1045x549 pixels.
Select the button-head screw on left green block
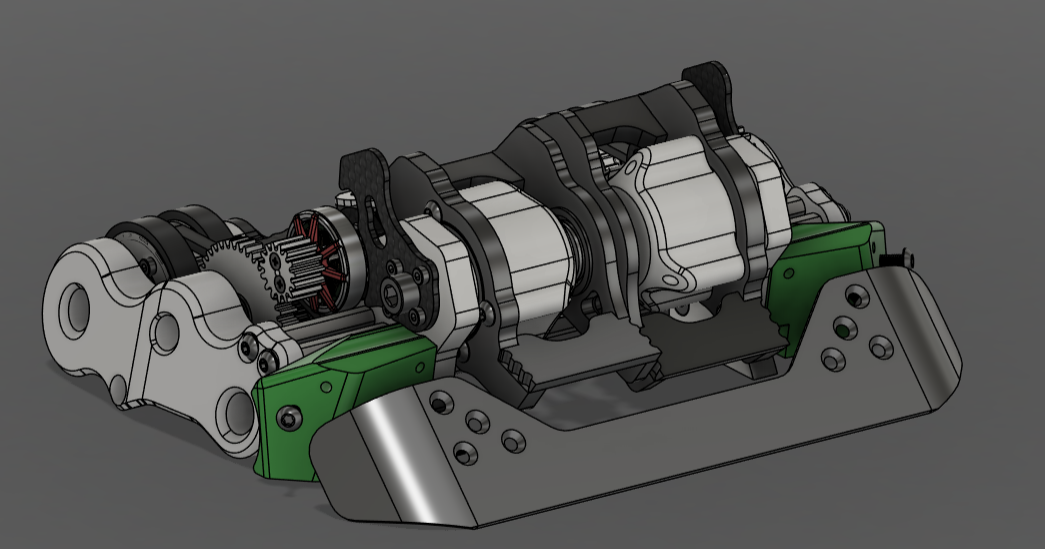tap(289, 414)
